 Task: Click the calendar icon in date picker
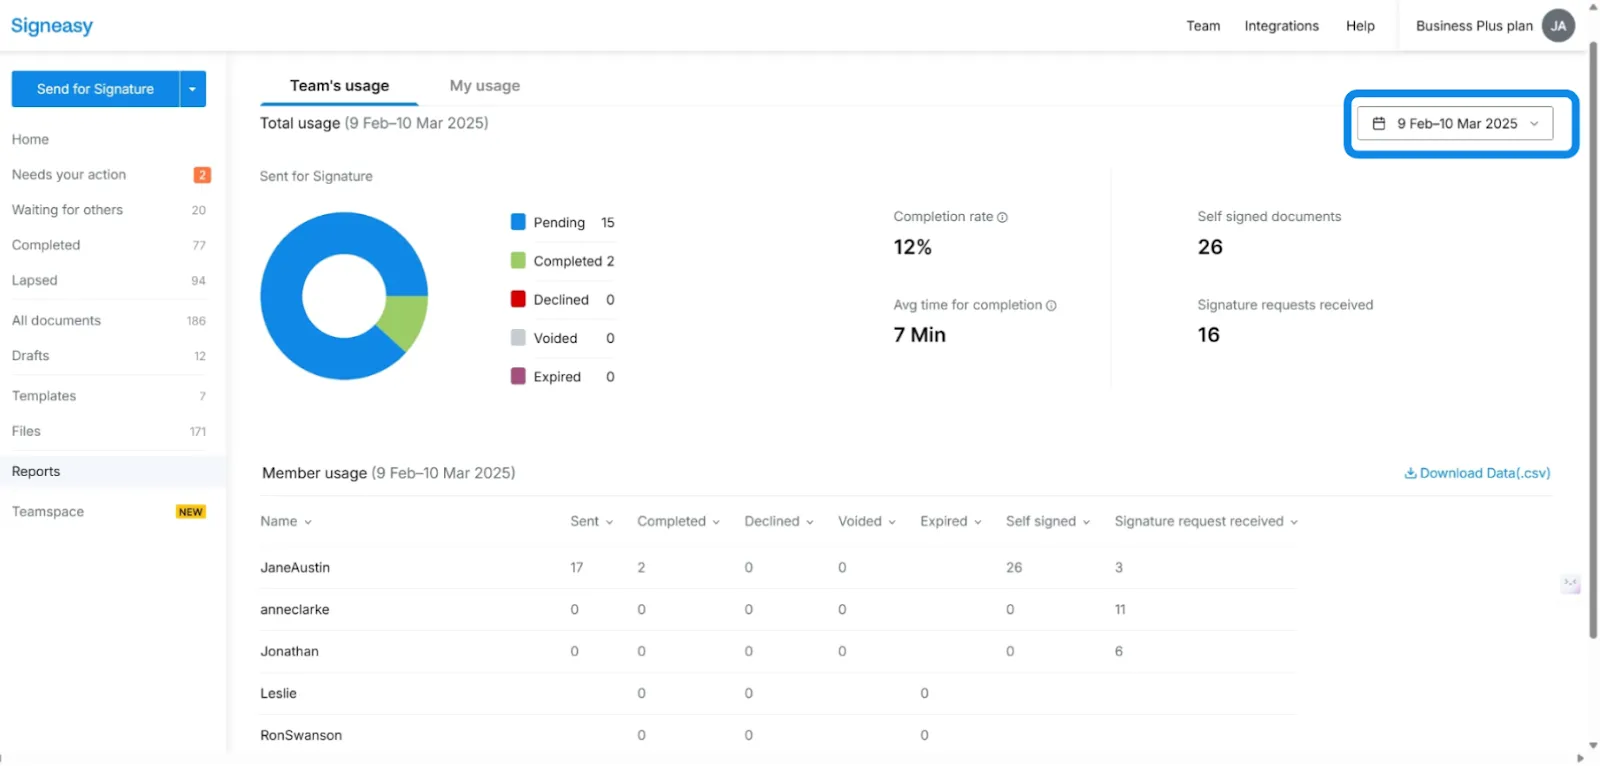(1379, 124)
